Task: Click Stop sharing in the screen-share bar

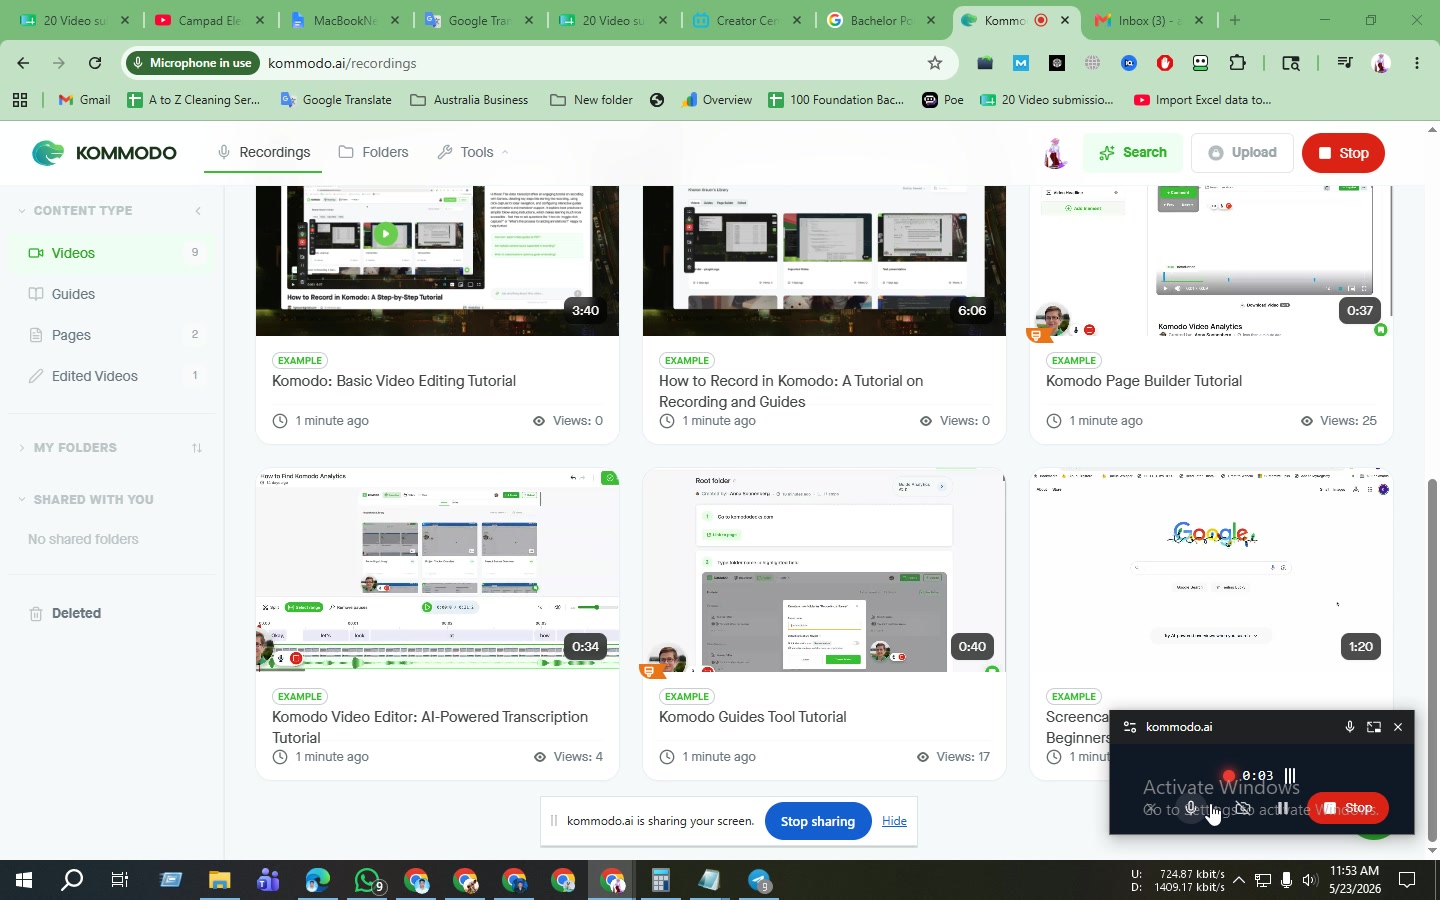Action: (818, 821)
